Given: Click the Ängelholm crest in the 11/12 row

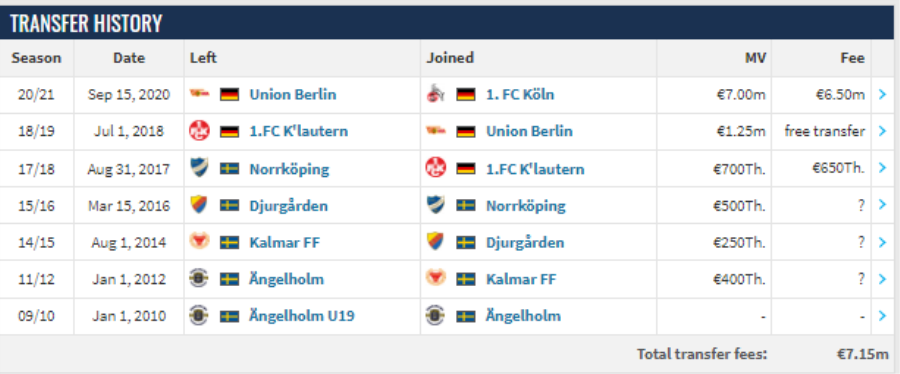Looking at the screenshot, I should point(199,279).
